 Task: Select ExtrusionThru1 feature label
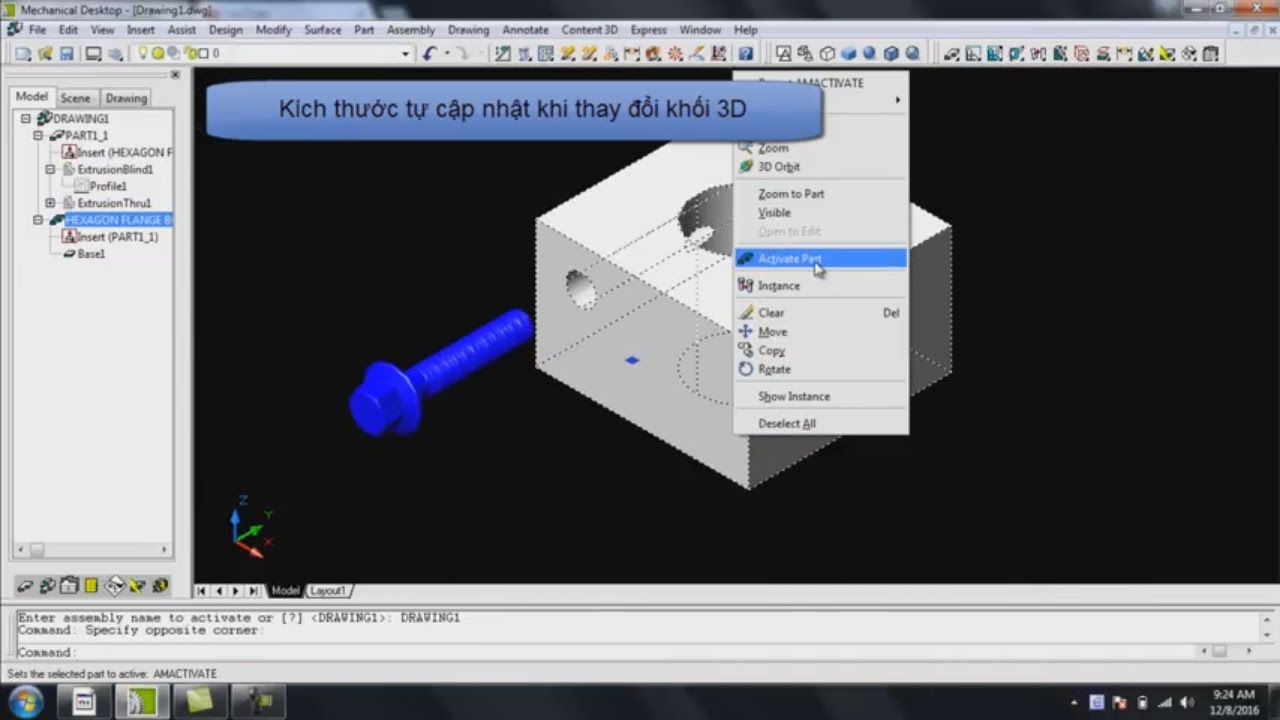click(115, 204)
